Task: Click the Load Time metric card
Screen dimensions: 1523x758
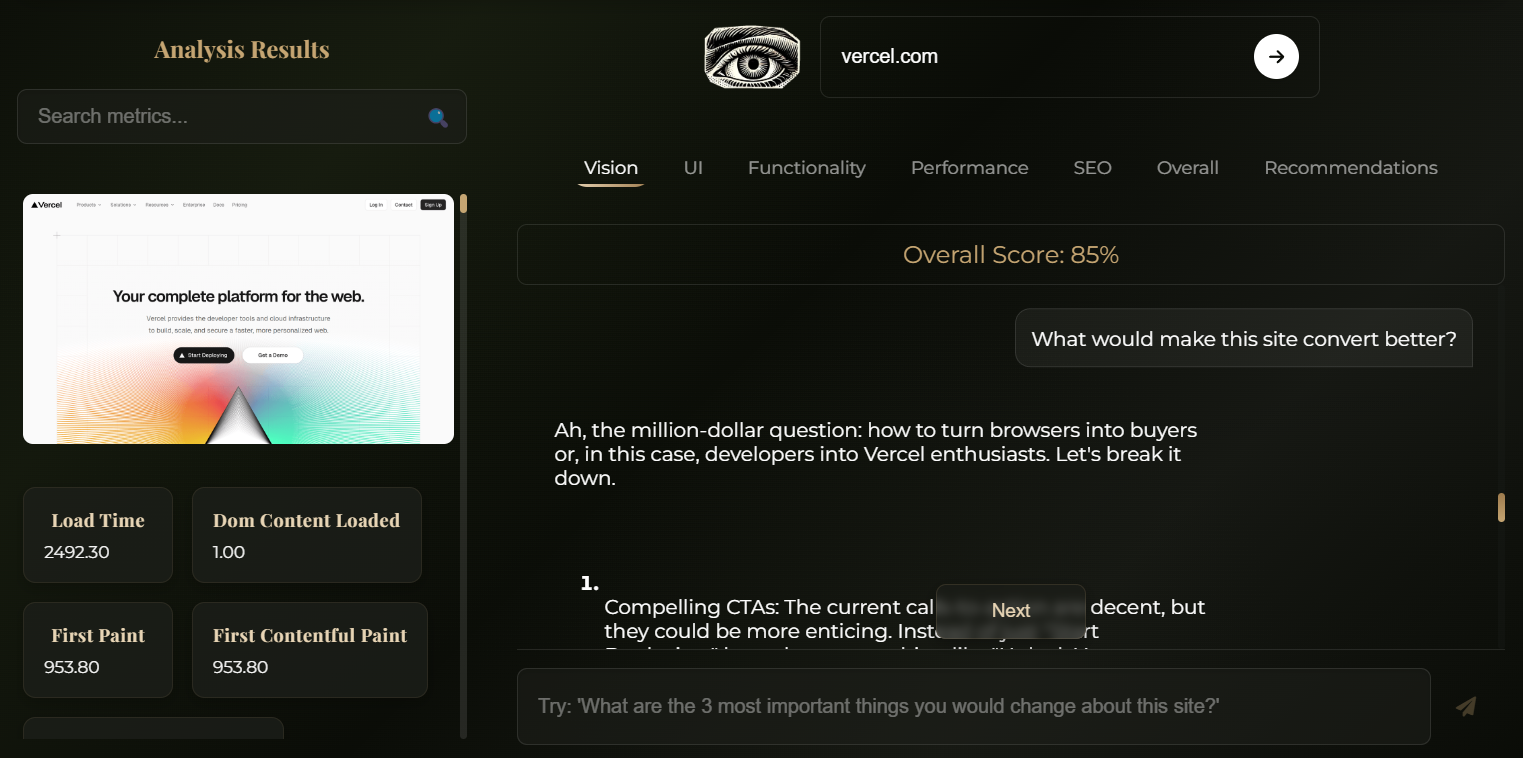Action: [x=98, y=535]
